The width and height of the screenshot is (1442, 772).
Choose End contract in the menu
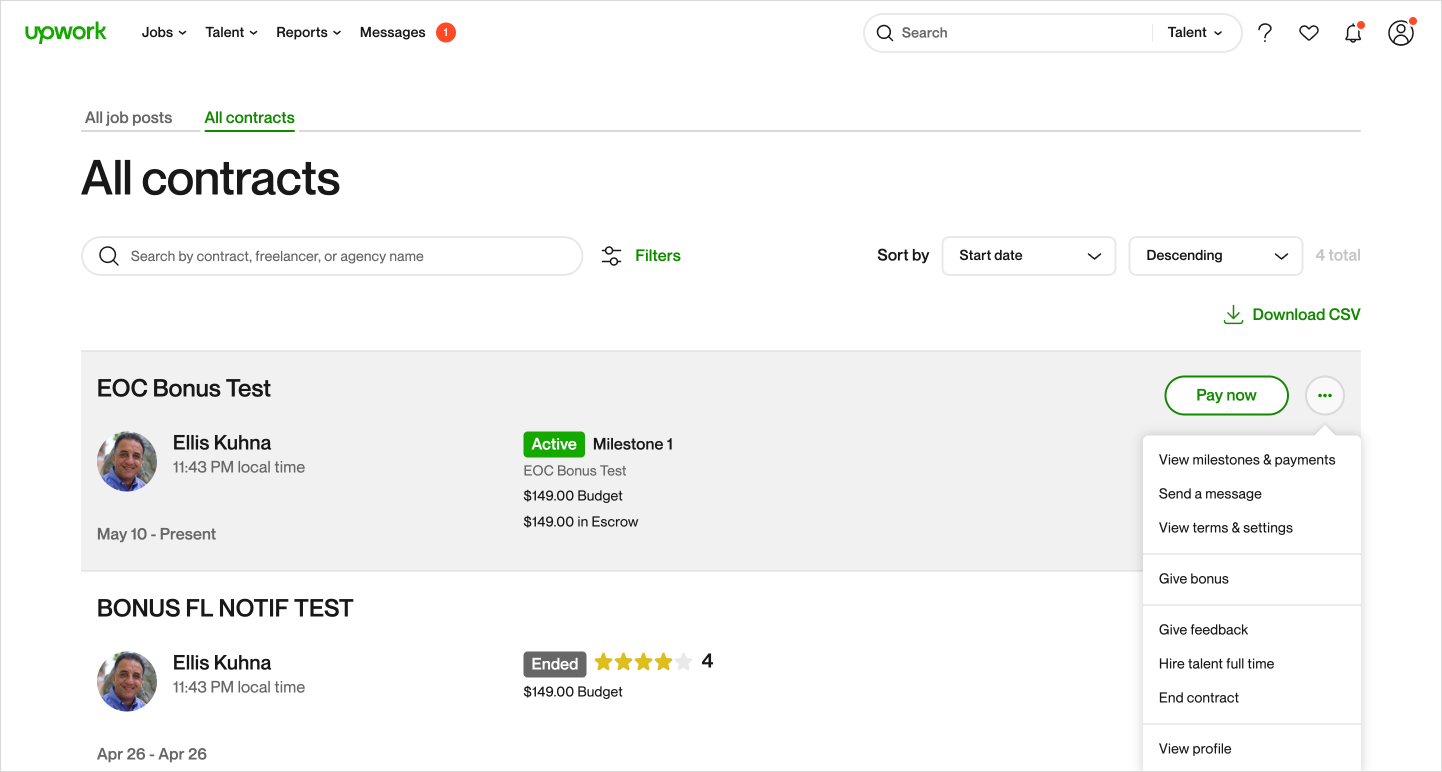(1198, 698)
